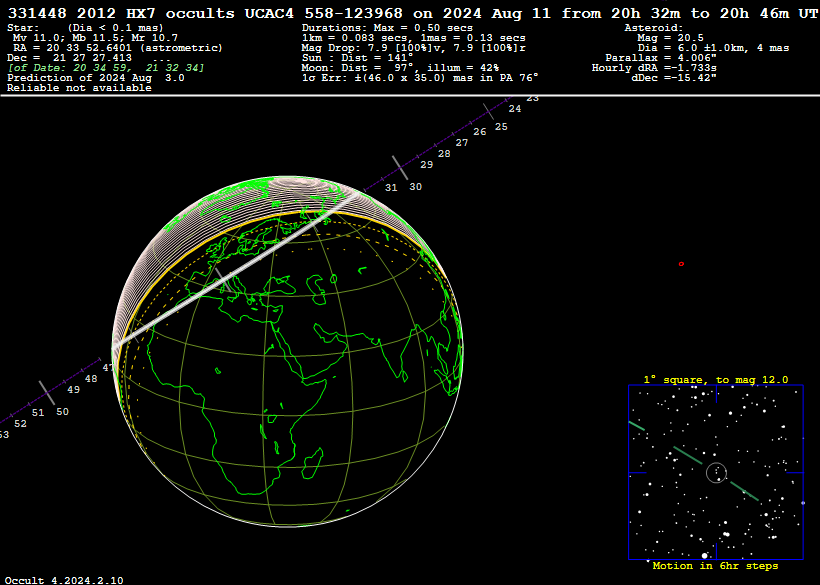
Task: Click 'Durations: Max = 0.50 secs' text
Action: [x=387, y=28]
